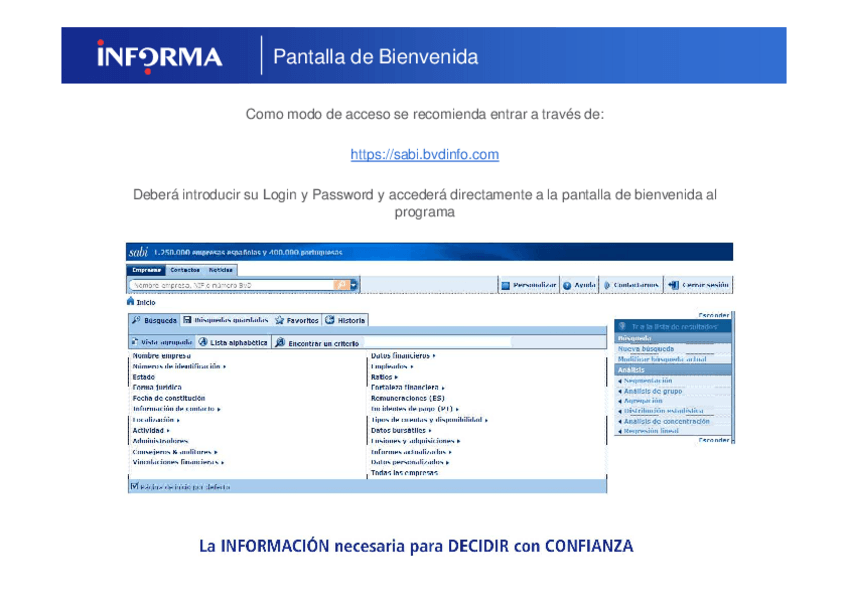Expand Tipos de cuentas y disponibilidad
The height and width of the screenshot is (599, 848).
[429, 420]
